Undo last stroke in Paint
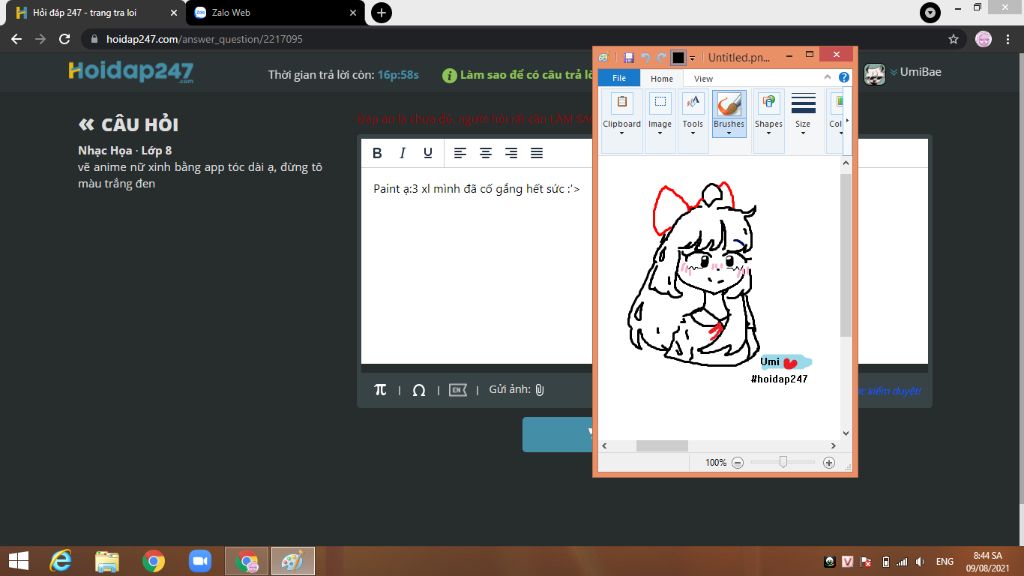This screenshot has width=1024, height=576. (x=645, y=57)
